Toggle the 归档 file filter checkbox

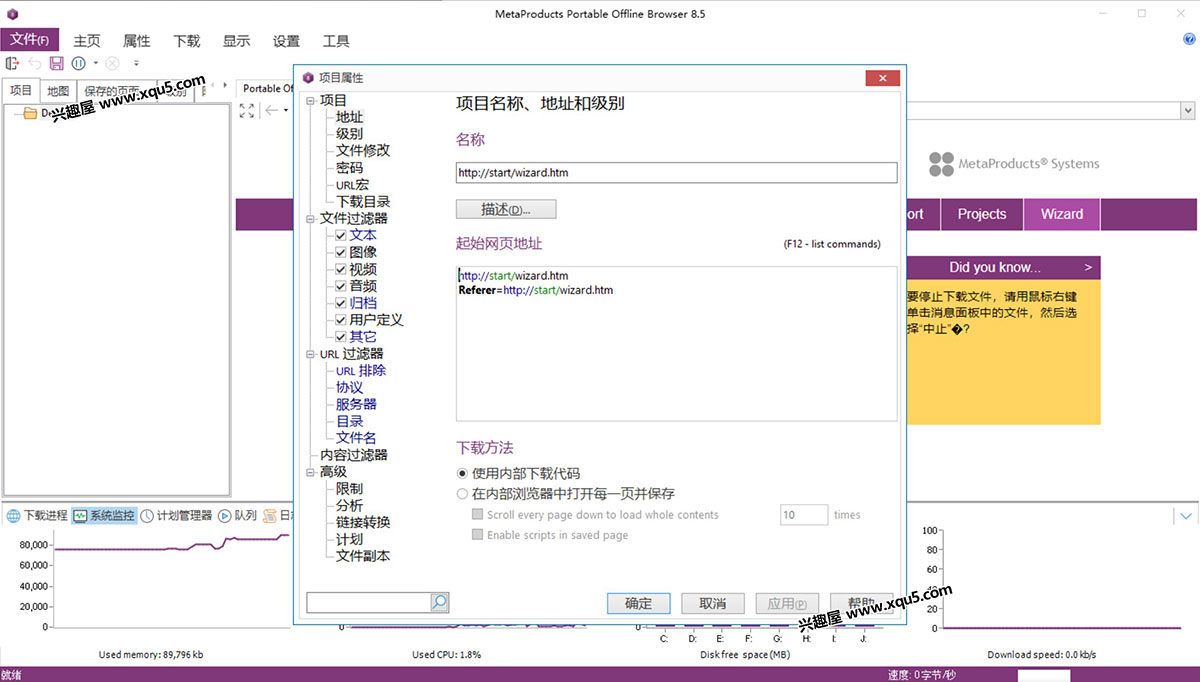click(x=341, y=303)
